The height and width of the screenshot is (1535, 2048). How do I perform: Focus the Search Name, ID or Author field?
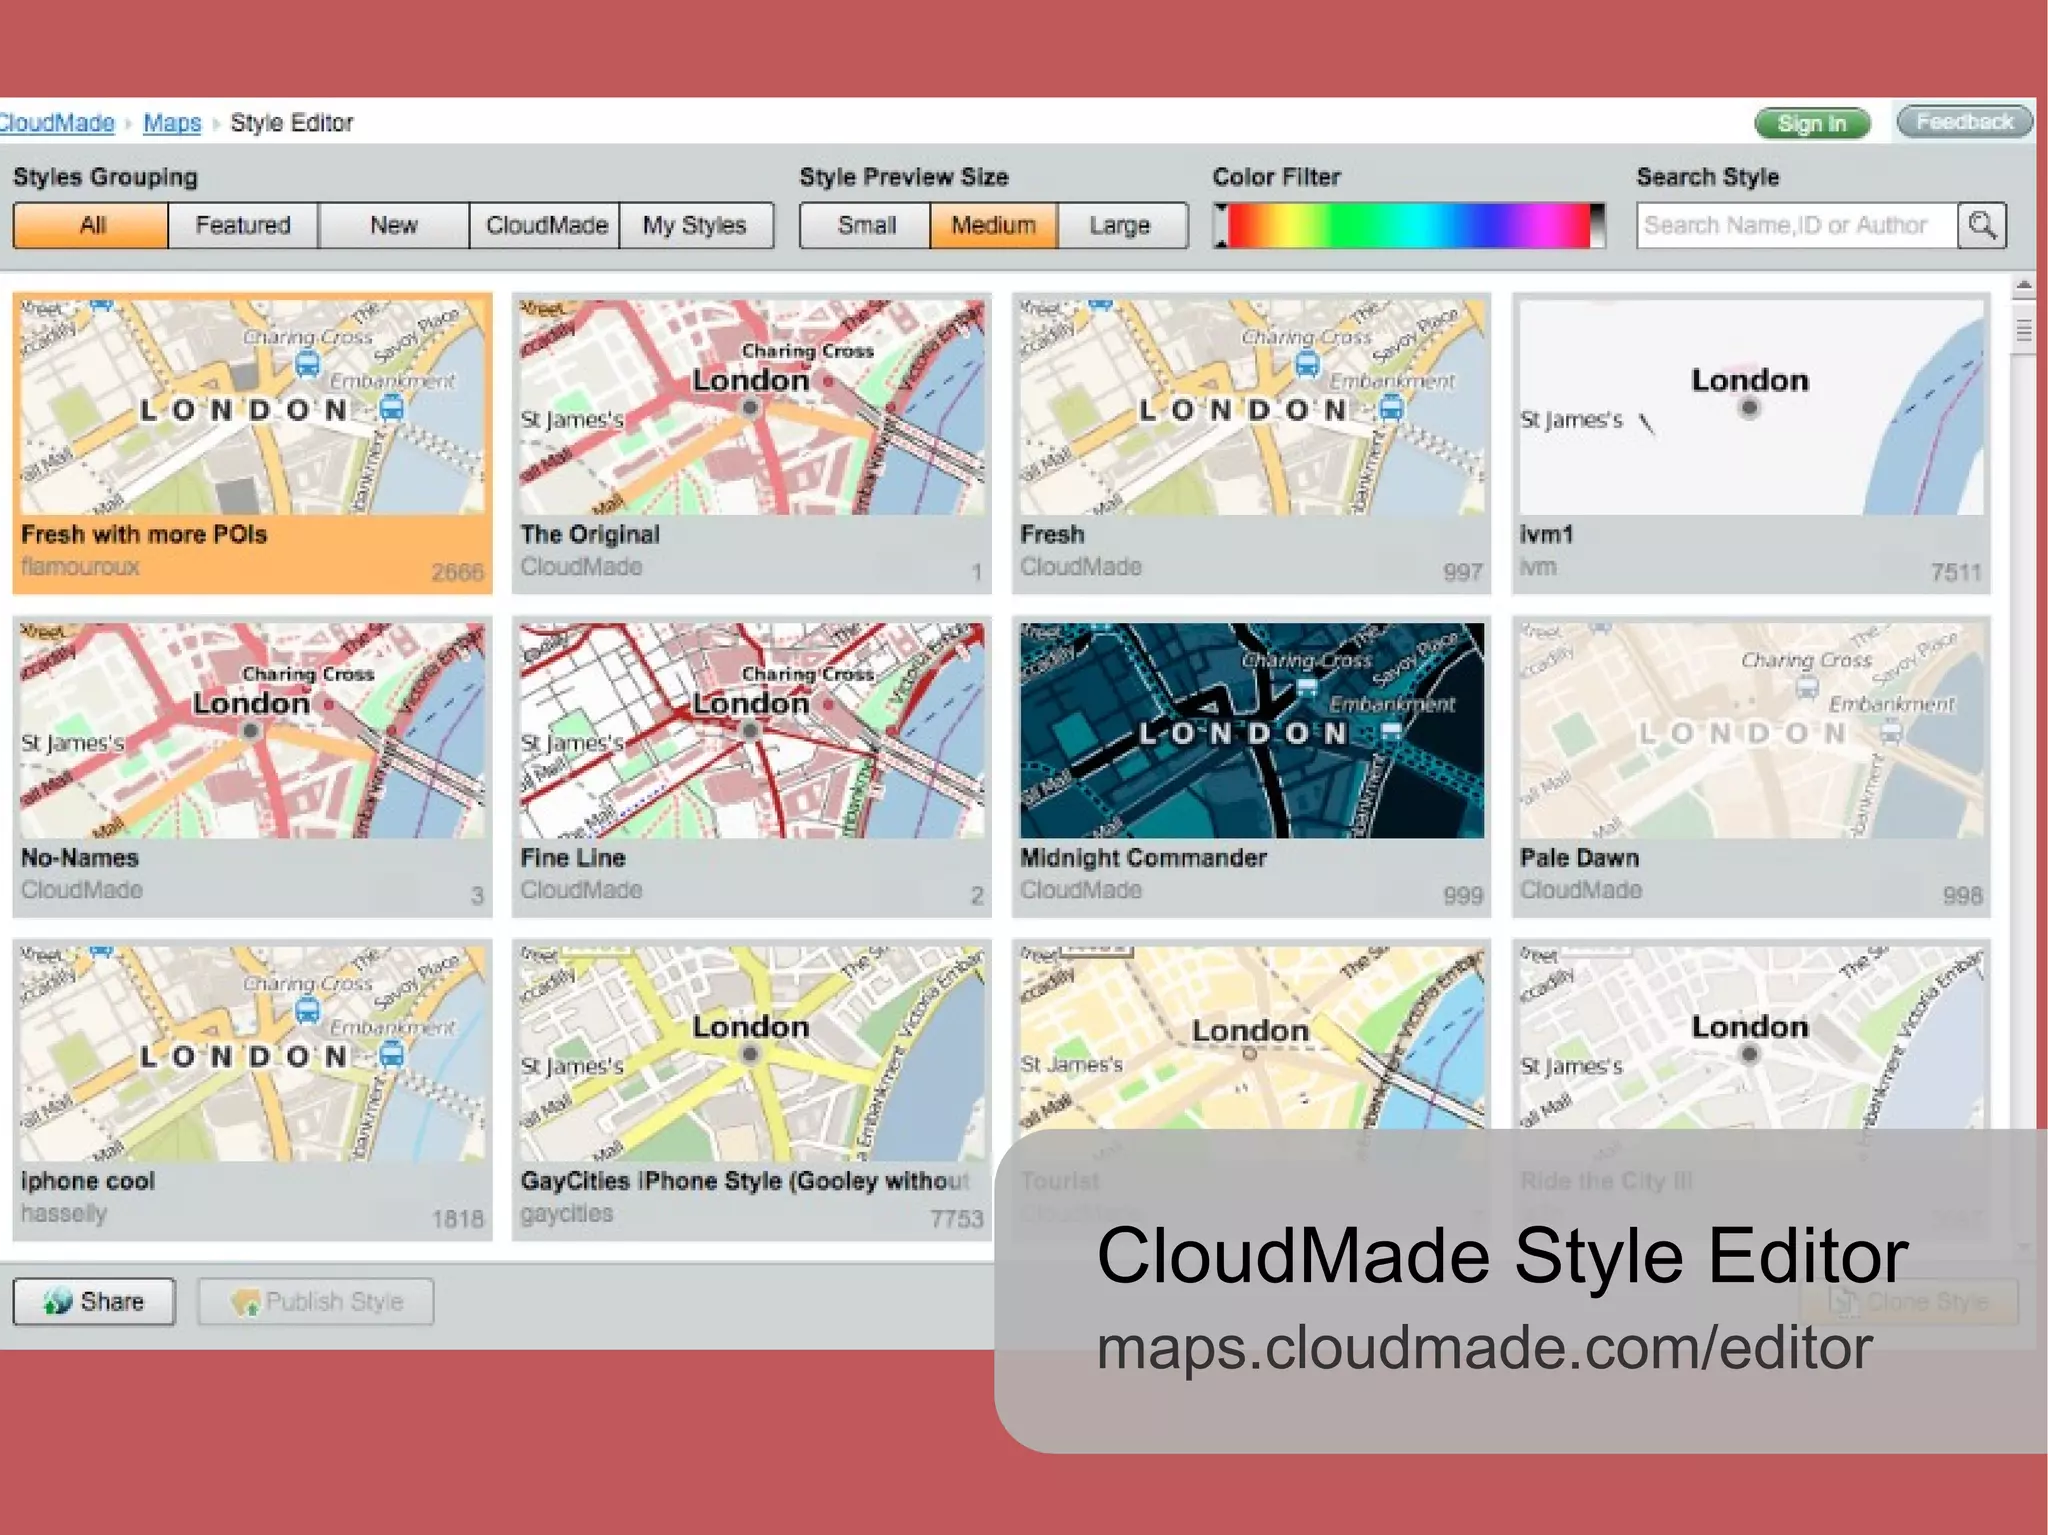pyautogui.click(x=1797, y=225)
